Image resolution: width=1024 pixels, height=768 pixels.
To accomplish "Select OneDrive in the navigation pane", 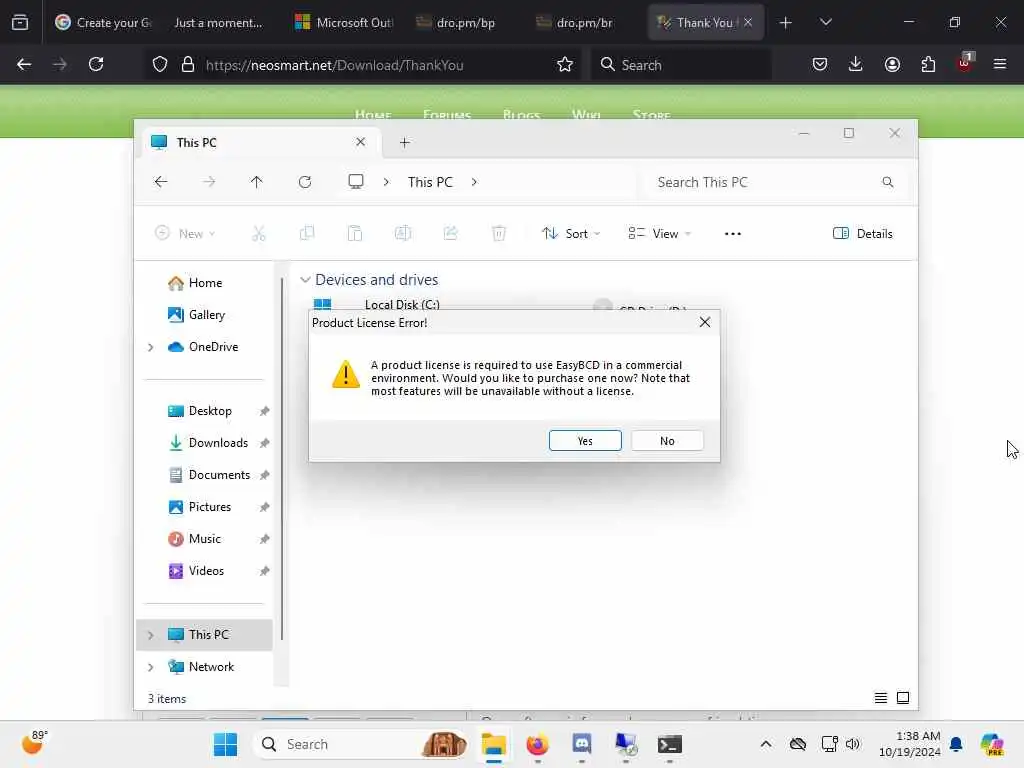I will (x=214, y=347).
